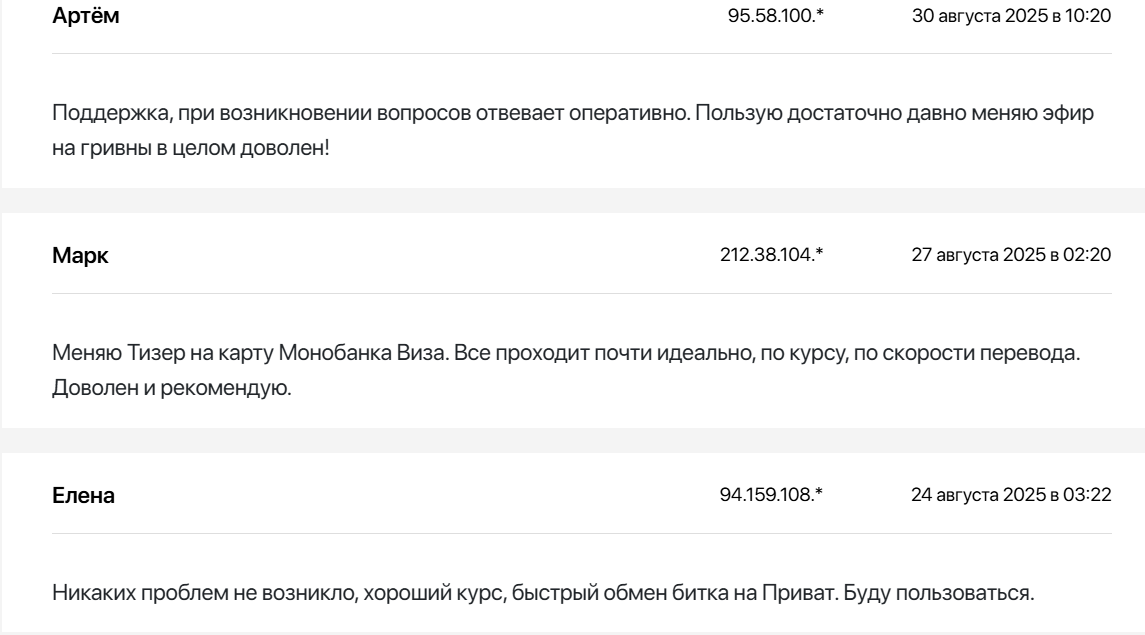Viewport: 1145px width, 635px height.
Task: Click the reviewer name Марк
Action: [x=80, y=256]
